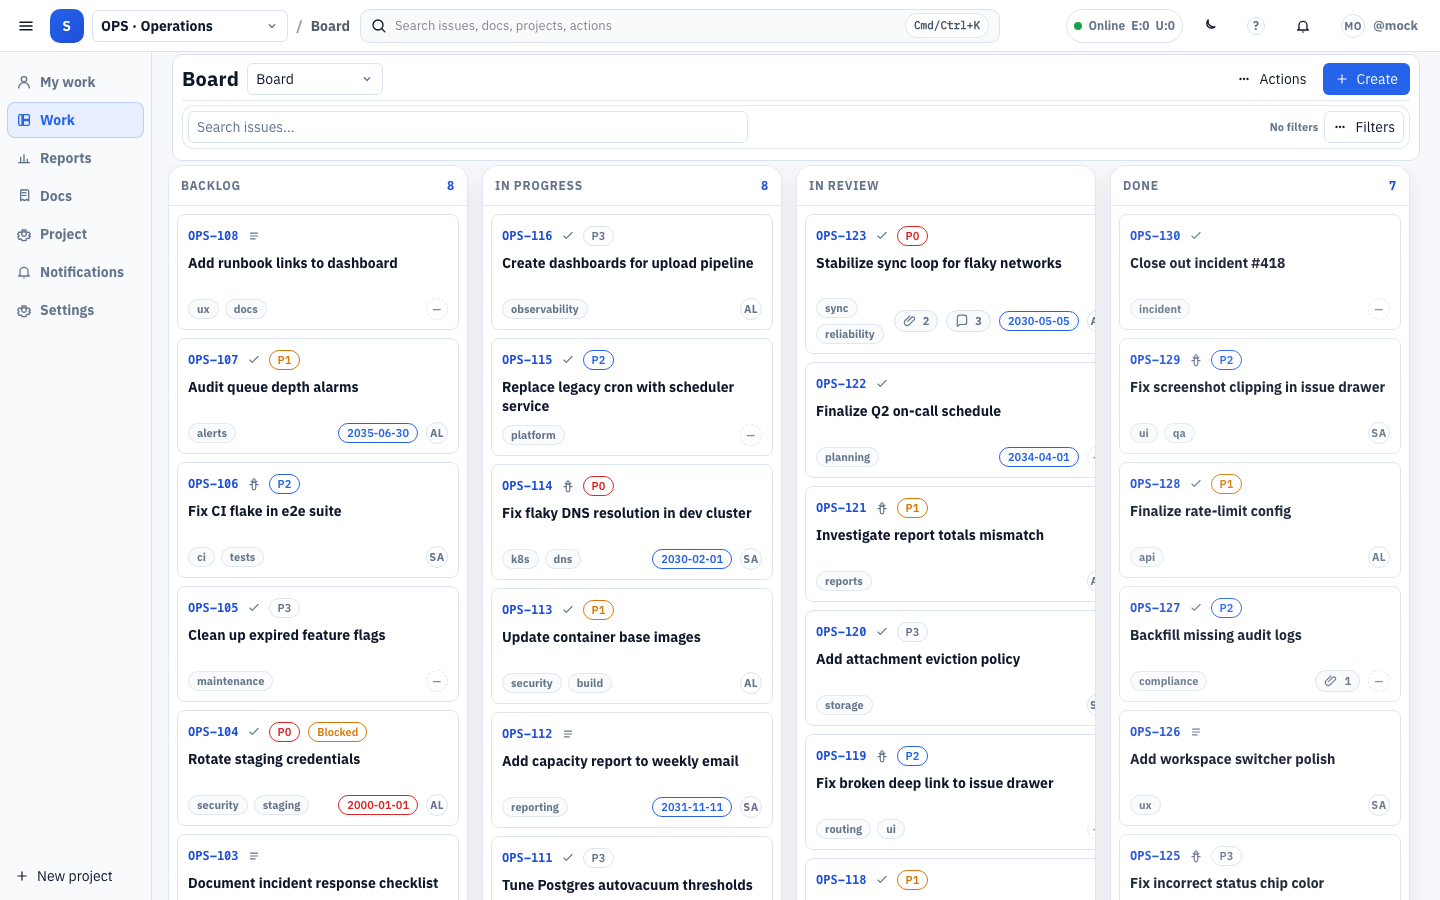Image resolution: width=1440 pixels, height=900 pixels.
Task: Open the Filters panel
Action: (x=1364, y=126)
